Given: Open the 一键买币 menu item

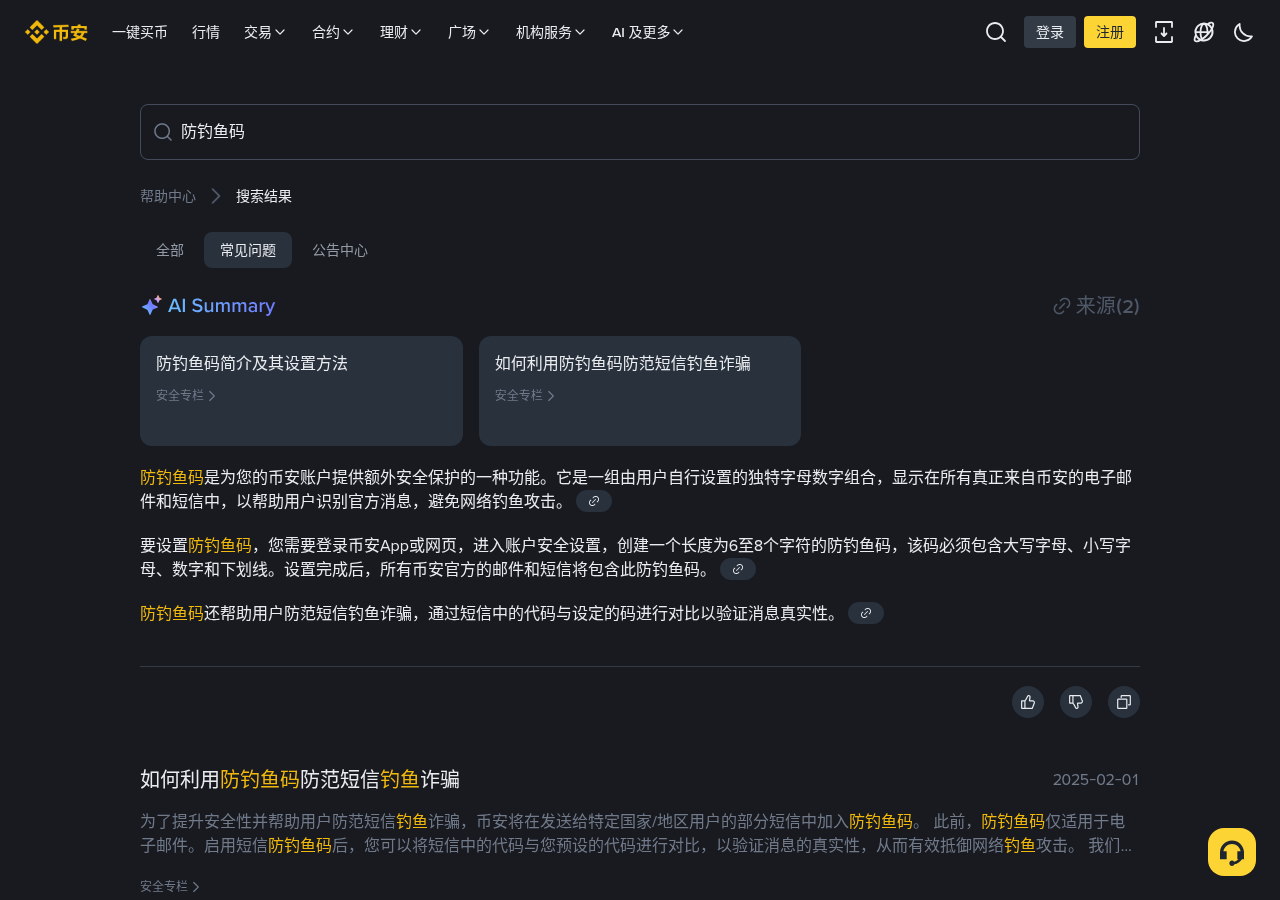Looking at the screenshot, I should pos(140,32).
